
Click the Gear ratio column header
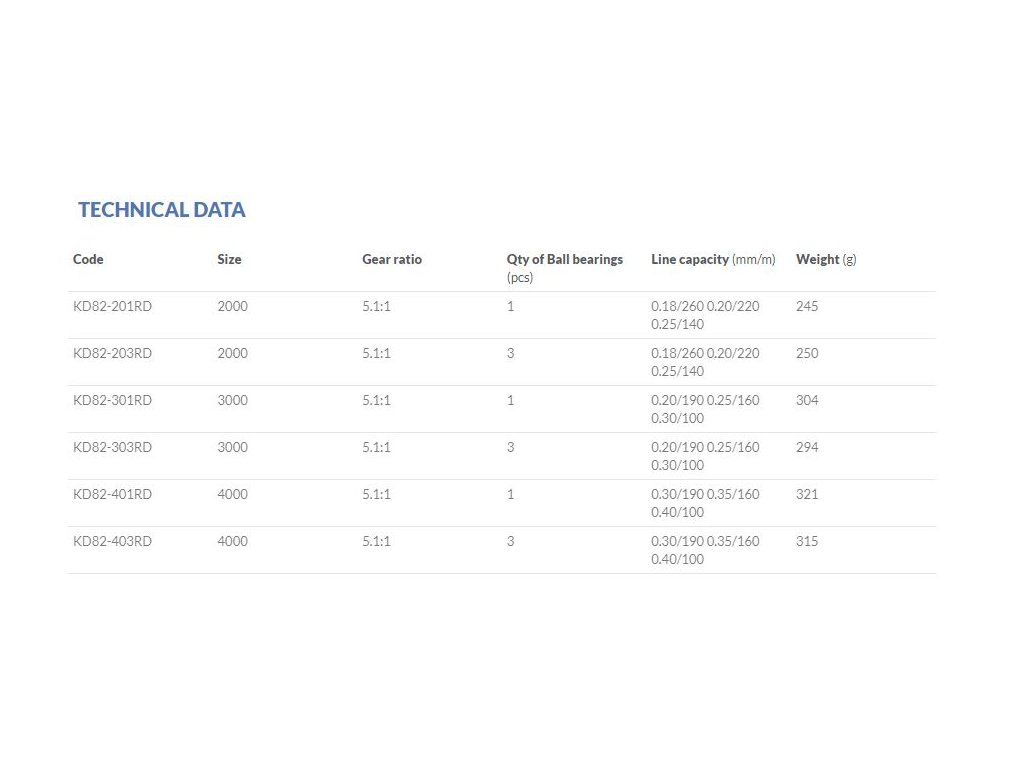(392, 259)
